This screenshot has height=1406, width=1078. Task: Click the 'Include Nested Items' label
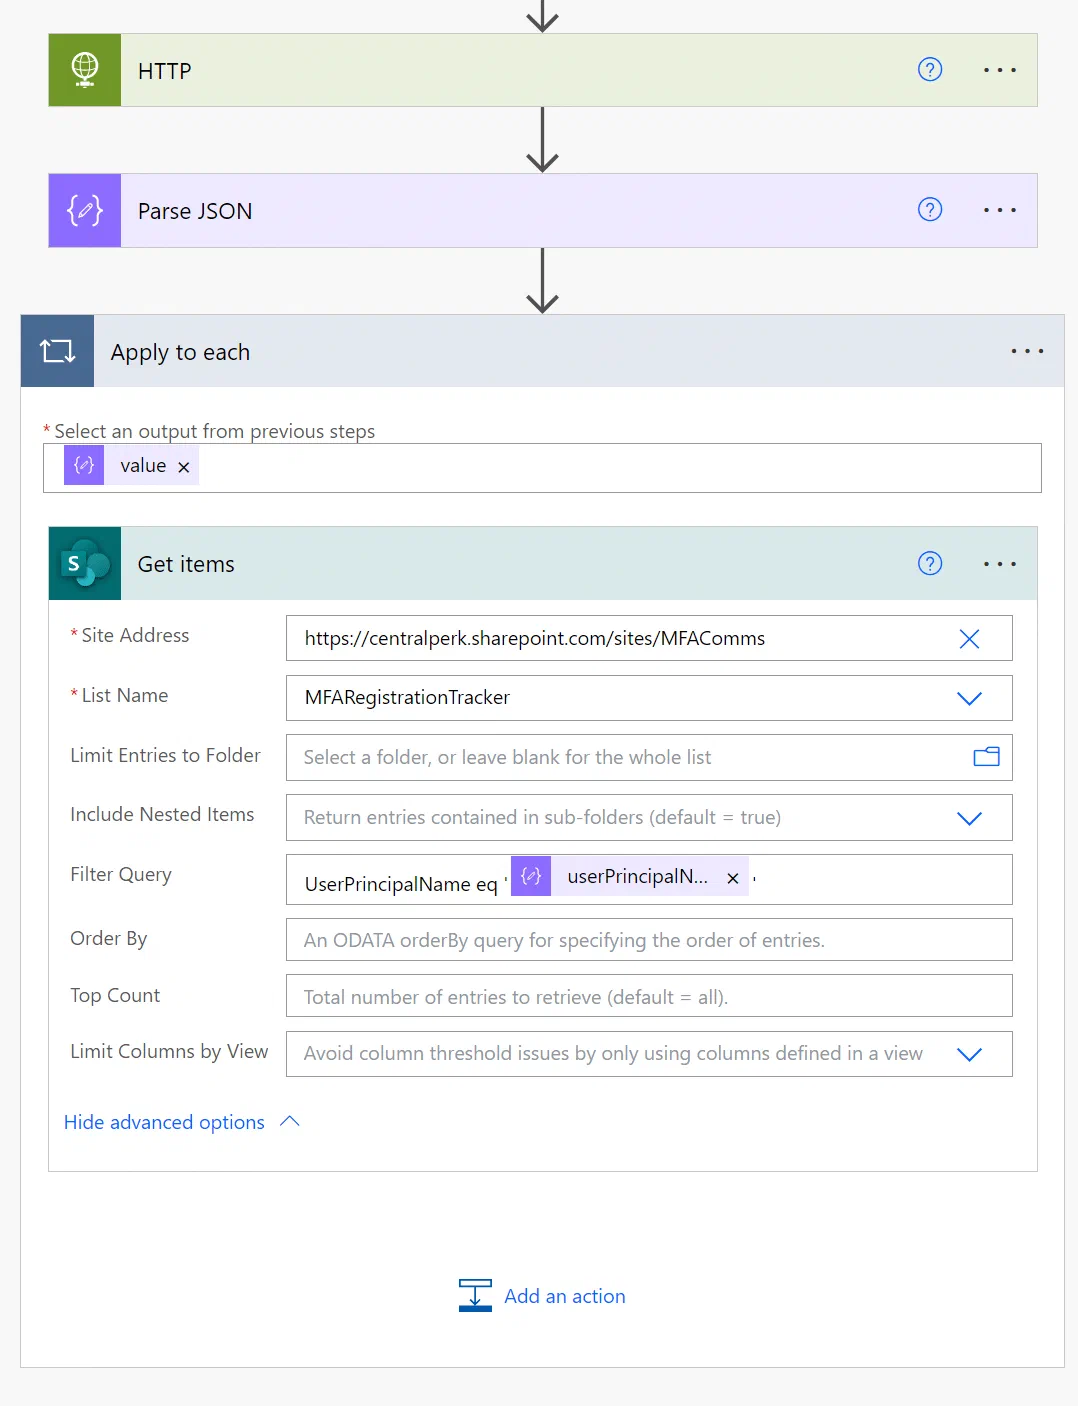pos(162,814)
